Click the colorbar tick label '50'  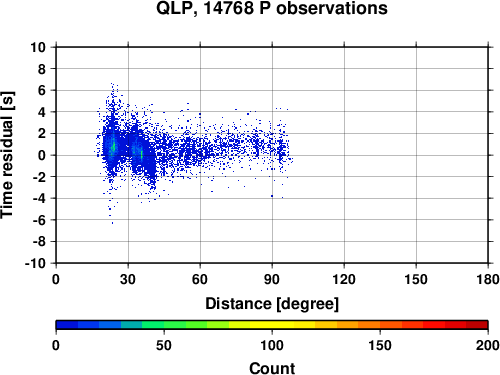(x=164, y=345)
